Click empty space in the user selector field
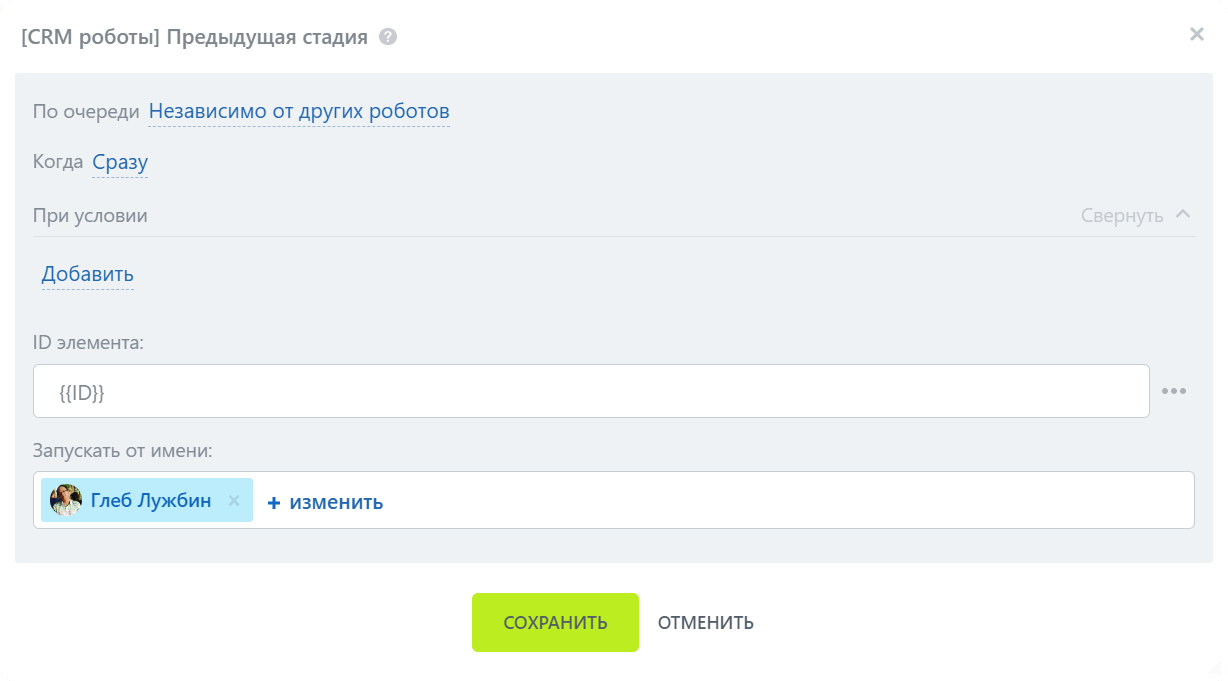The height and width of the screenshot is (681, 1228). tap(780, 500)
